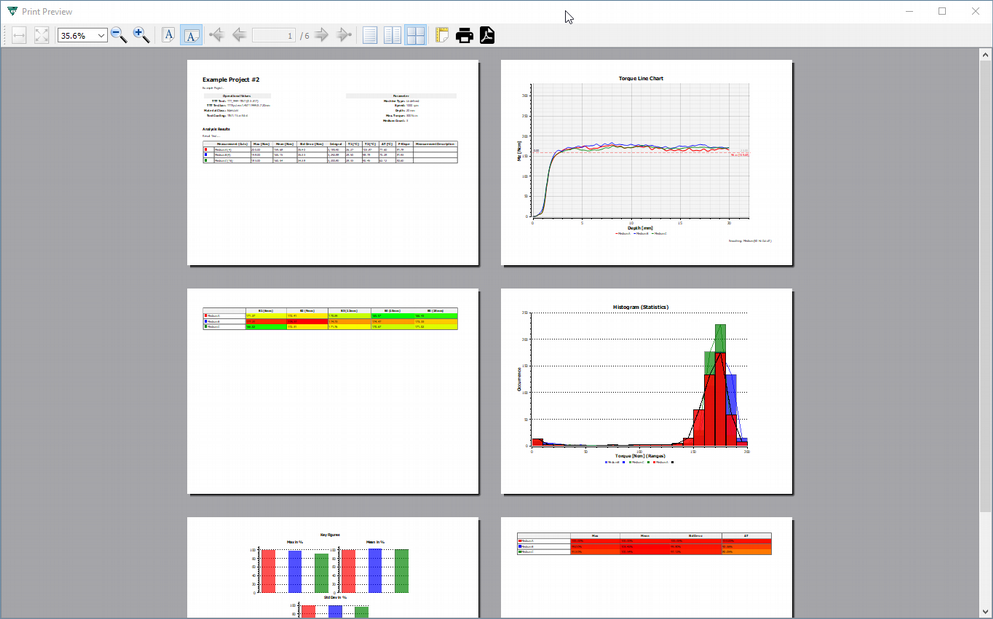The height and width of the screenshot is (619, 993).
Task: Select the page setup icon
Action: point(442,35)
